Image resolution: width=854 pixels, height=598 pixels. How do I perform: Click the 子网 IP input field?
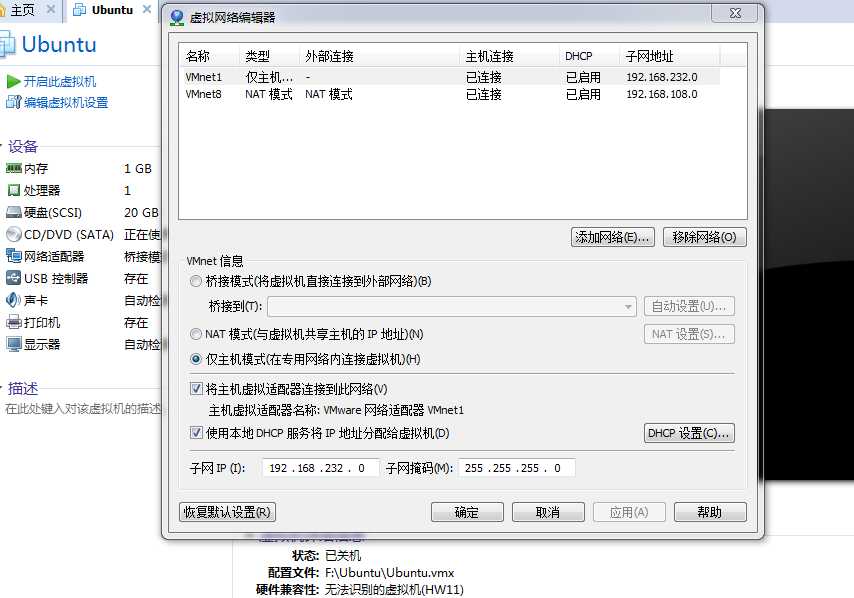click(x=320, y=468)
